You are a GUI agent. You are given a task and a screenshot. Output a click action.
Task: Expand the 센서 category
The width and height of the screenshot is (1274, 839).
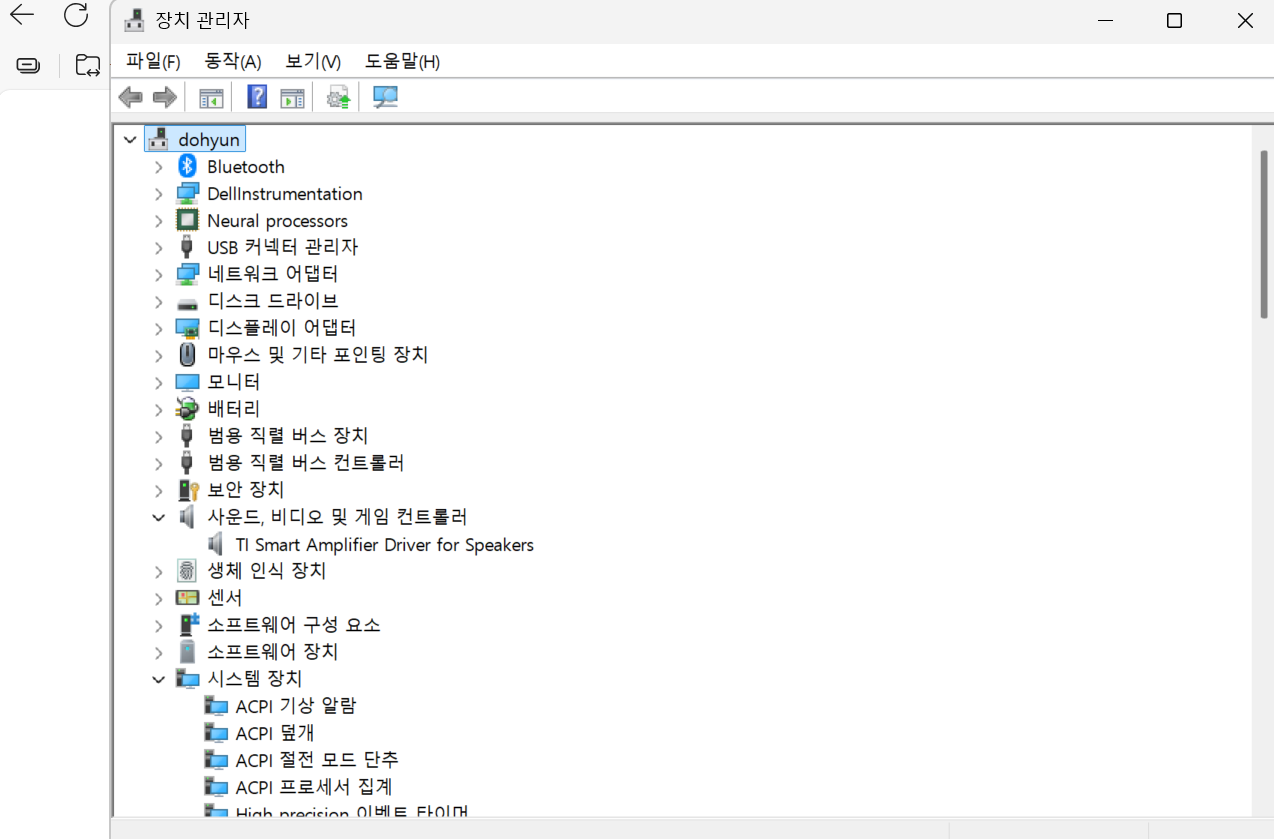(x=158, y=598)
